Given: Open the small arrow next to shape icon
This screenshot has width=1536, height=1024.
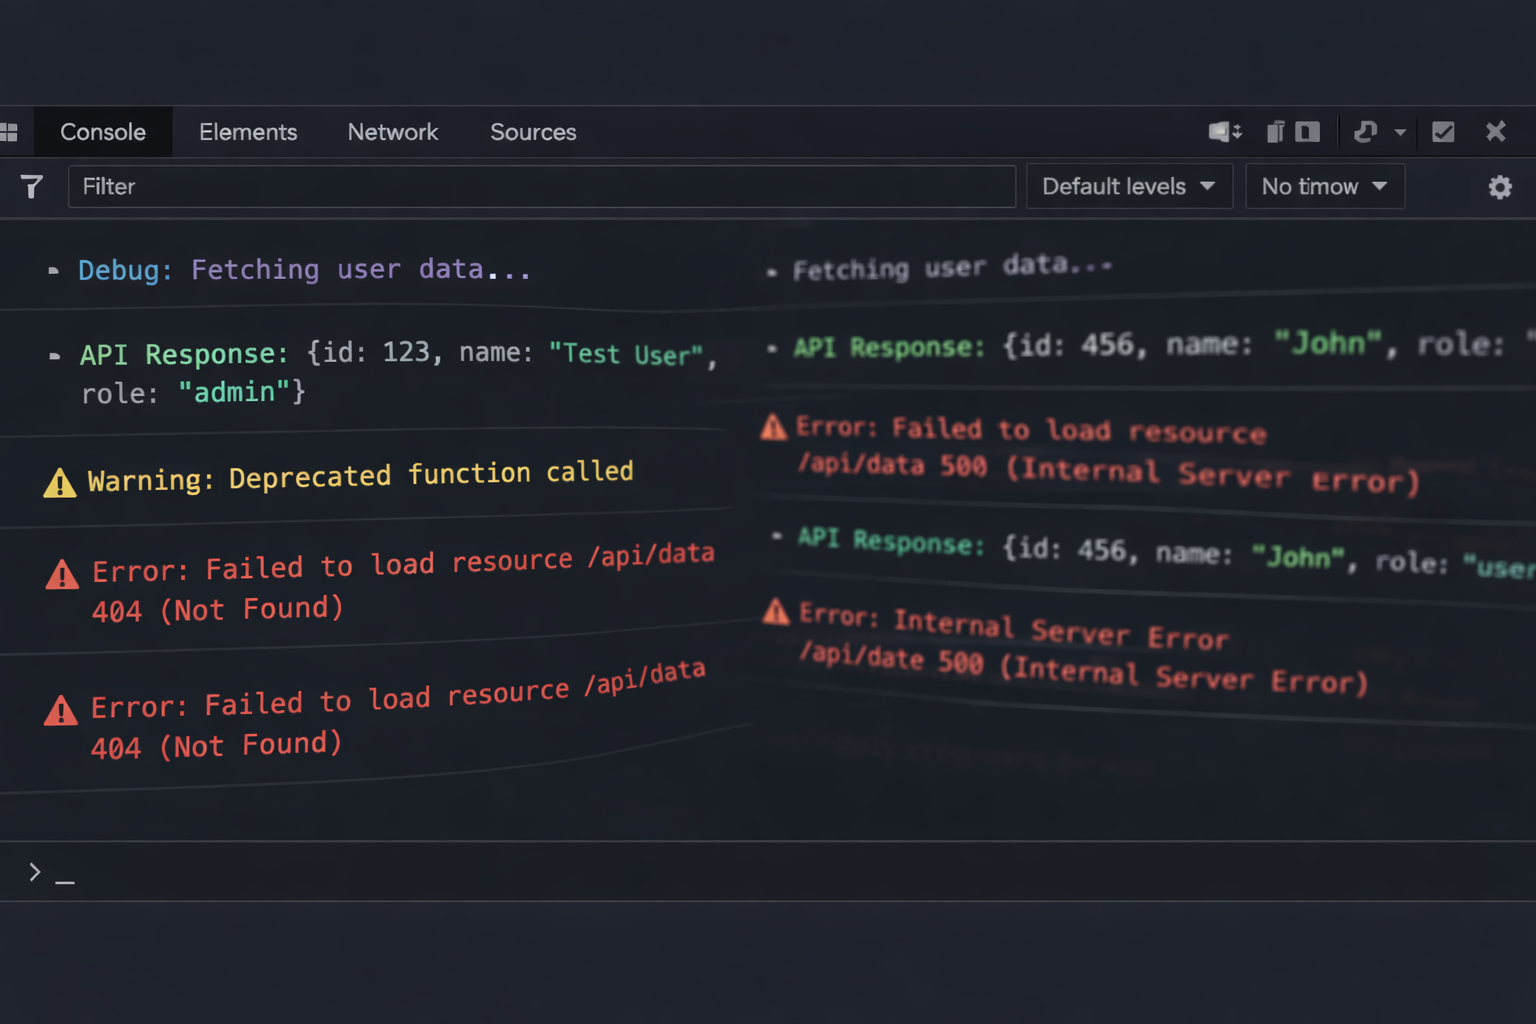Looking at the screenshot, I should coord(1400,132).
